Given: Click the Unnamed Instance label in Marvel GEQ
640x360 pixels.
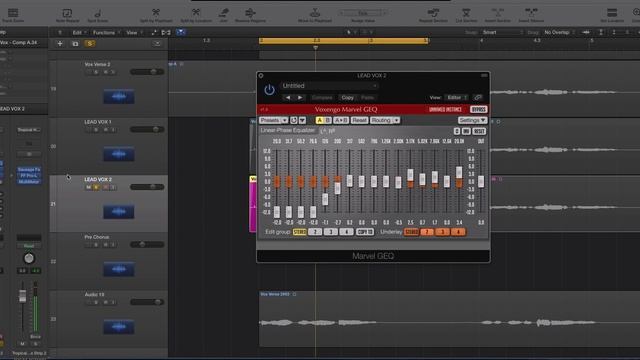Looking at the screenshot, I should click(x=445, y=109).
